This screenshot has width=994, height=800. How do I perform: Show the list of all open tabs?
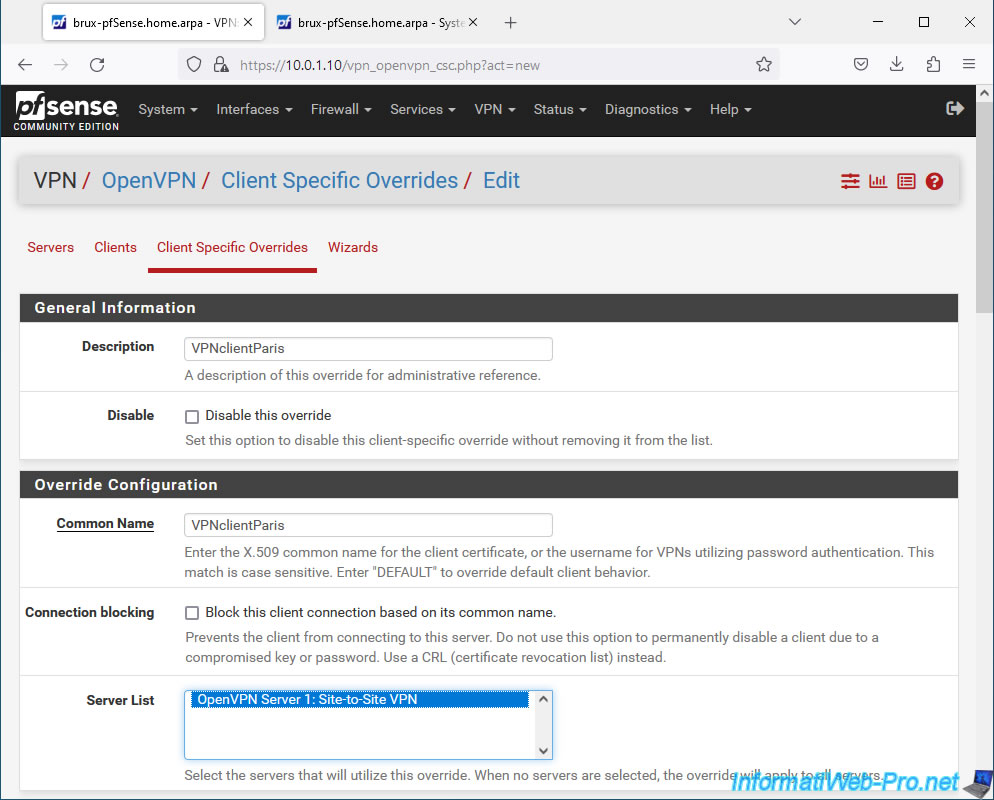click(x=795, y=22)
